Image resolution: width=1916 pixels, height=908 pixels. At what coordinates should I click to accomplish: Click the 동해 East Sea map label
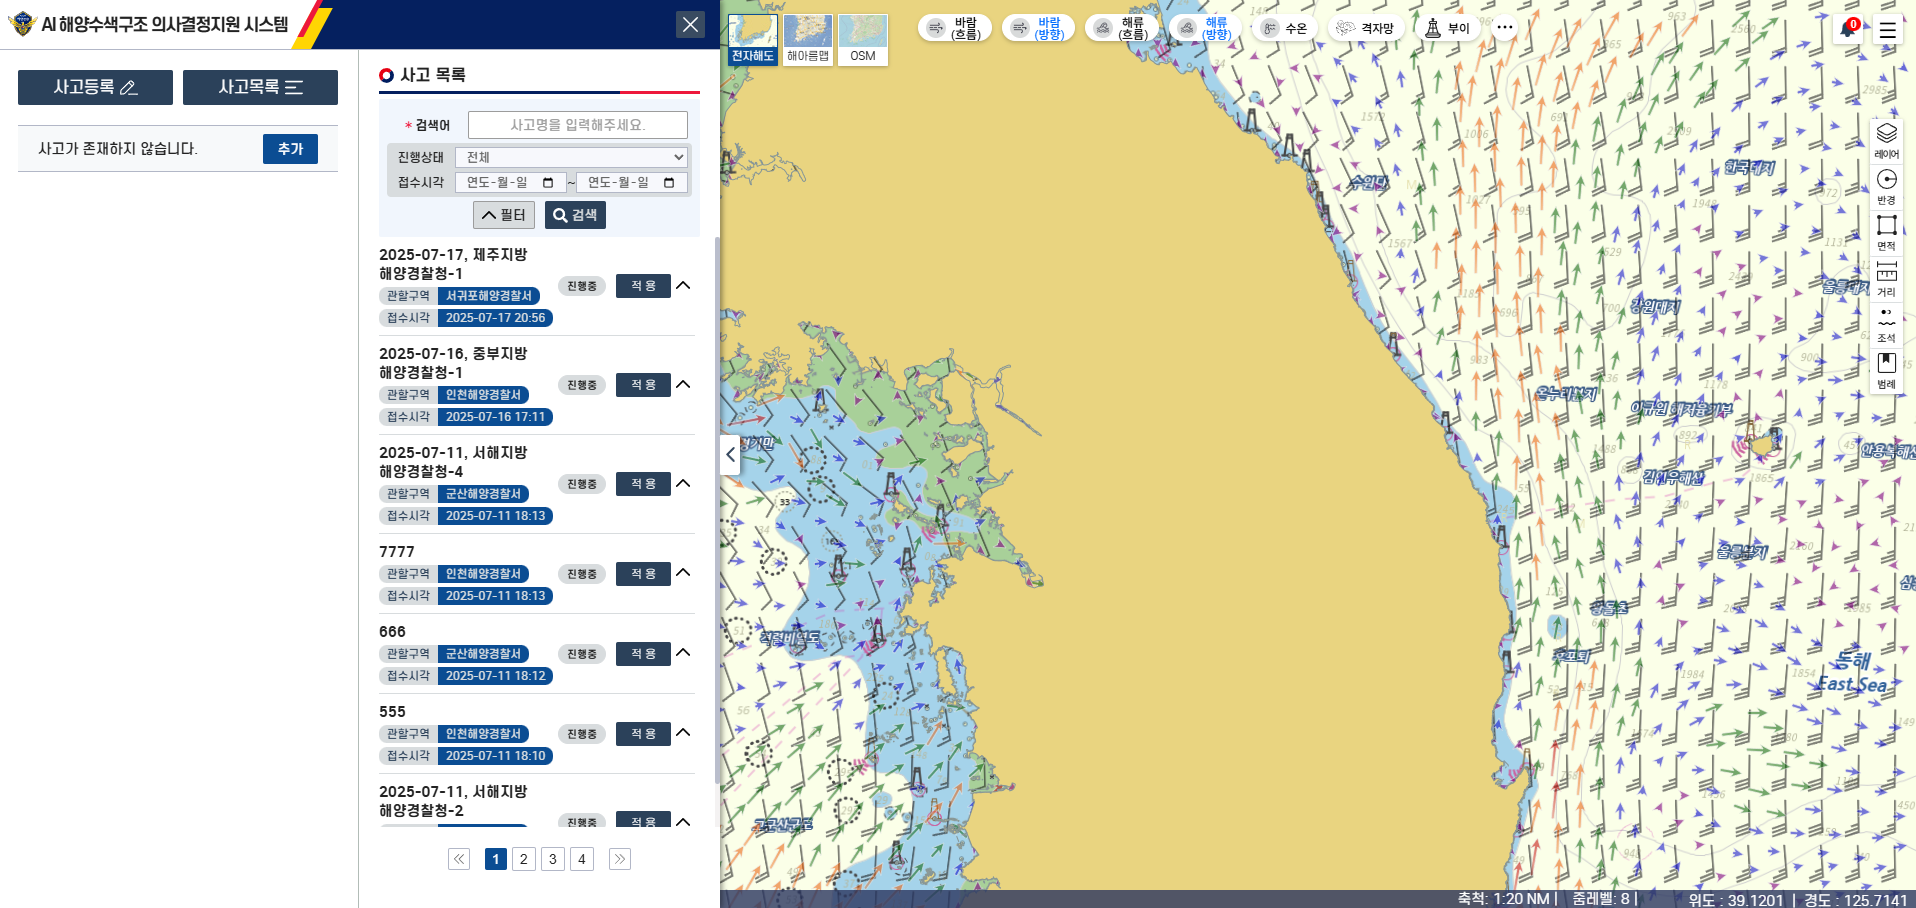(x=1853, y=672)
